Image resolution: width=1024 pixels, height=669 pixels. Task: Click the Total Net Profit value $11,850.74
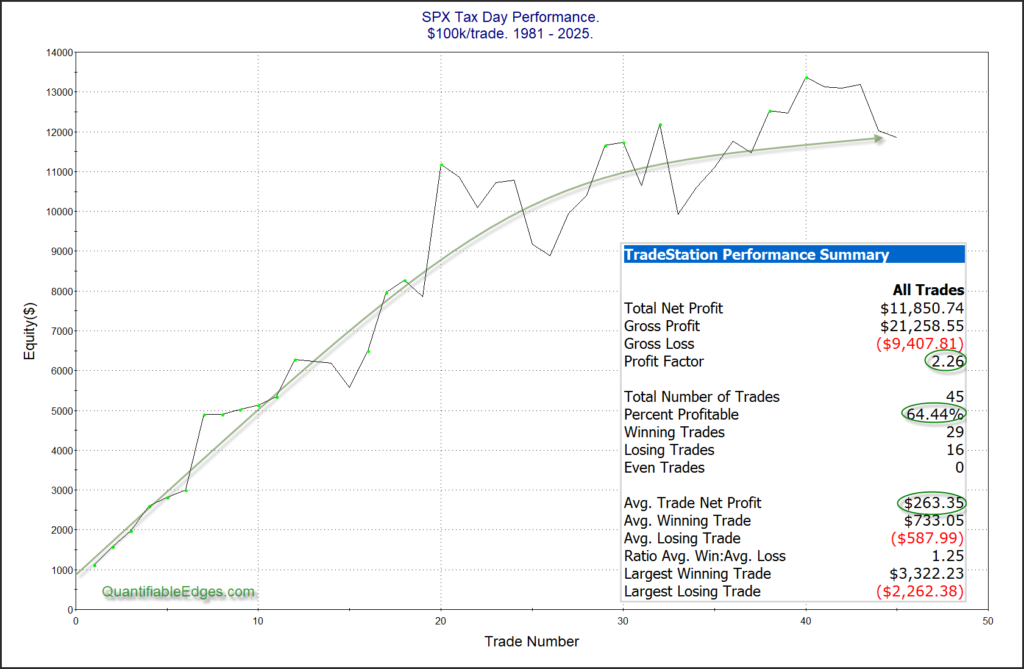[921, 308]
